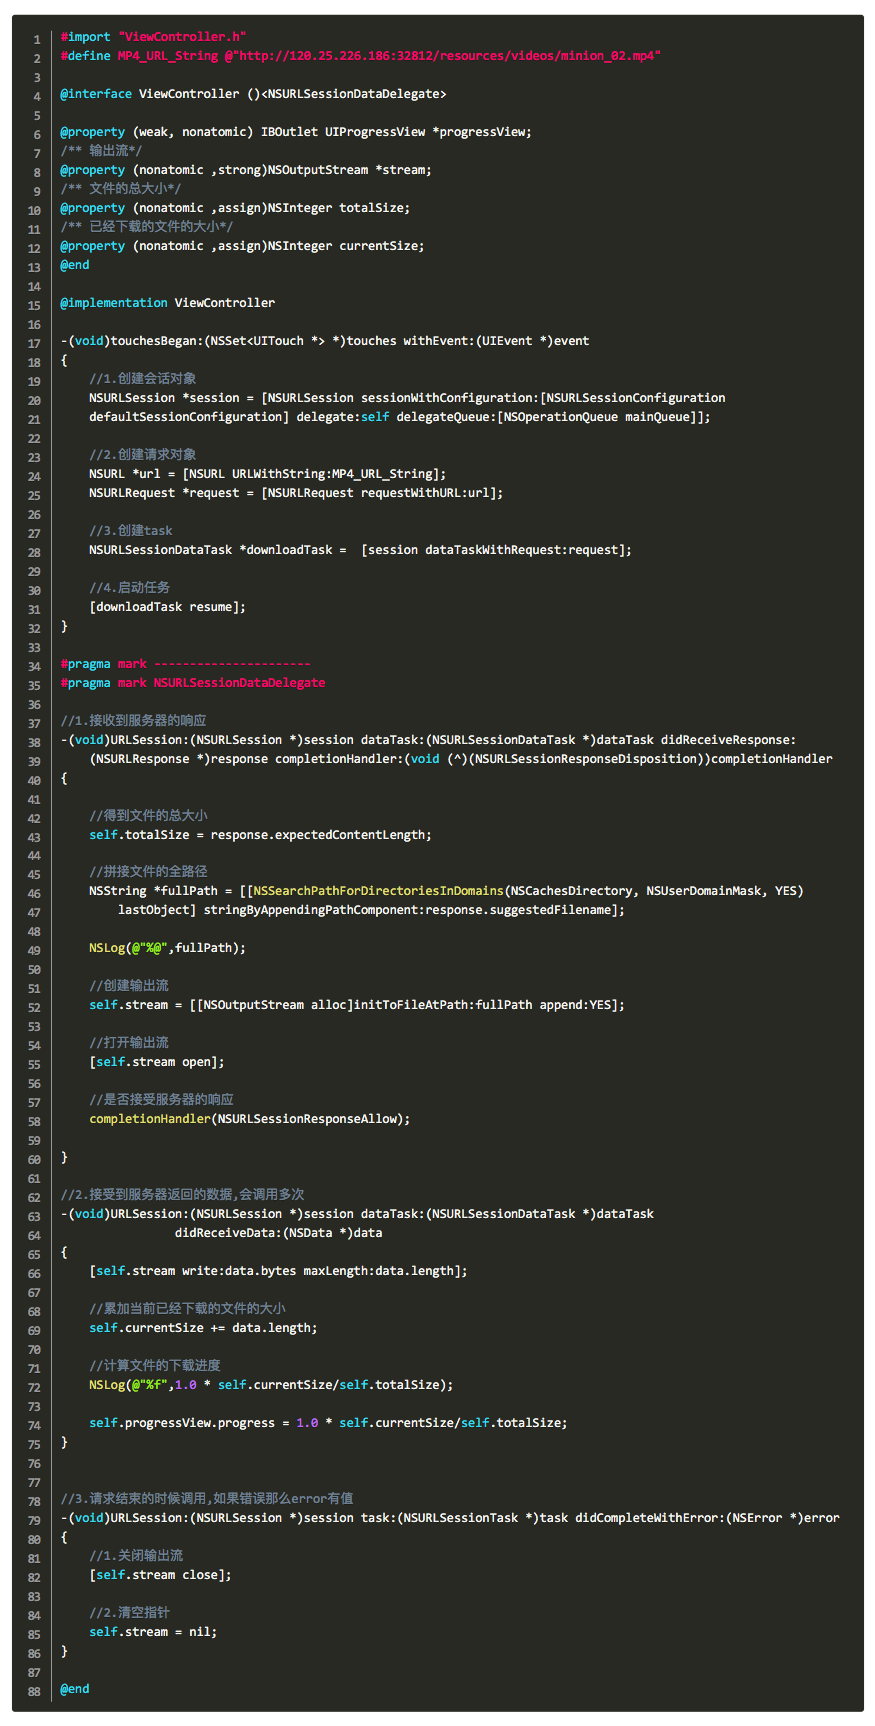Click the NSLog(@"%f" progress statement
The width and height of the screenshot is (875, 1726).
(x=271, y=1385)
